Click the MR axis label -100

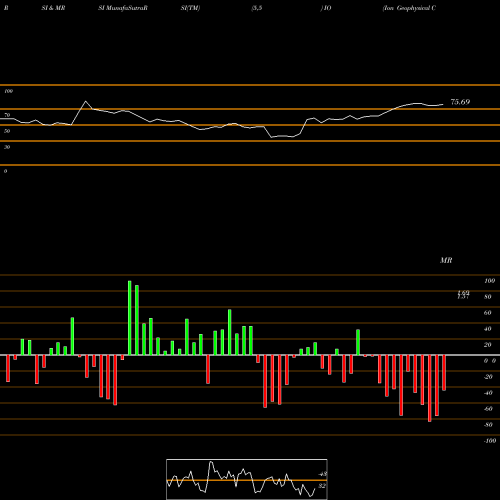point(490,441)
